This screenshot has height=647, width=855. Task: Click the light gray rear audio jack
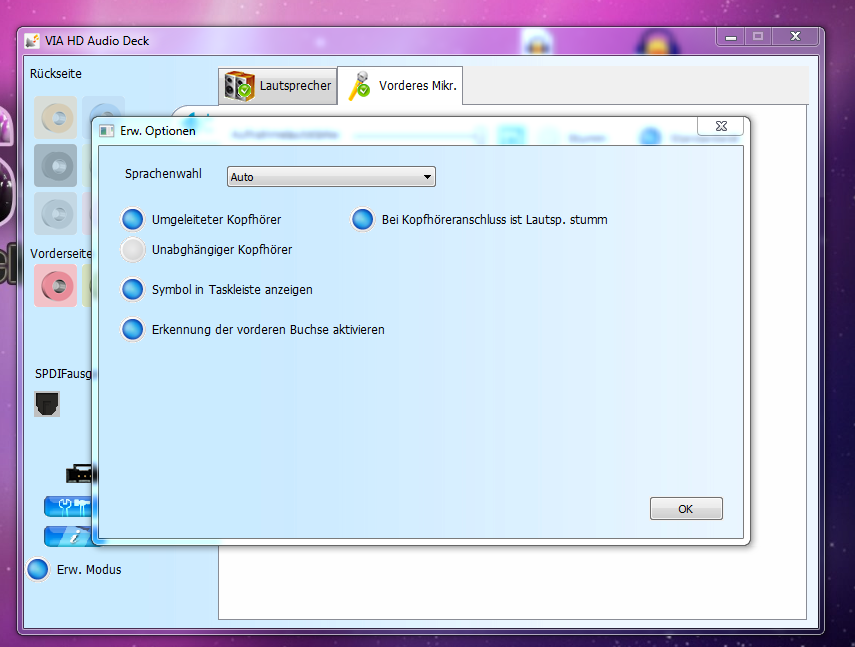pos(56,214)
